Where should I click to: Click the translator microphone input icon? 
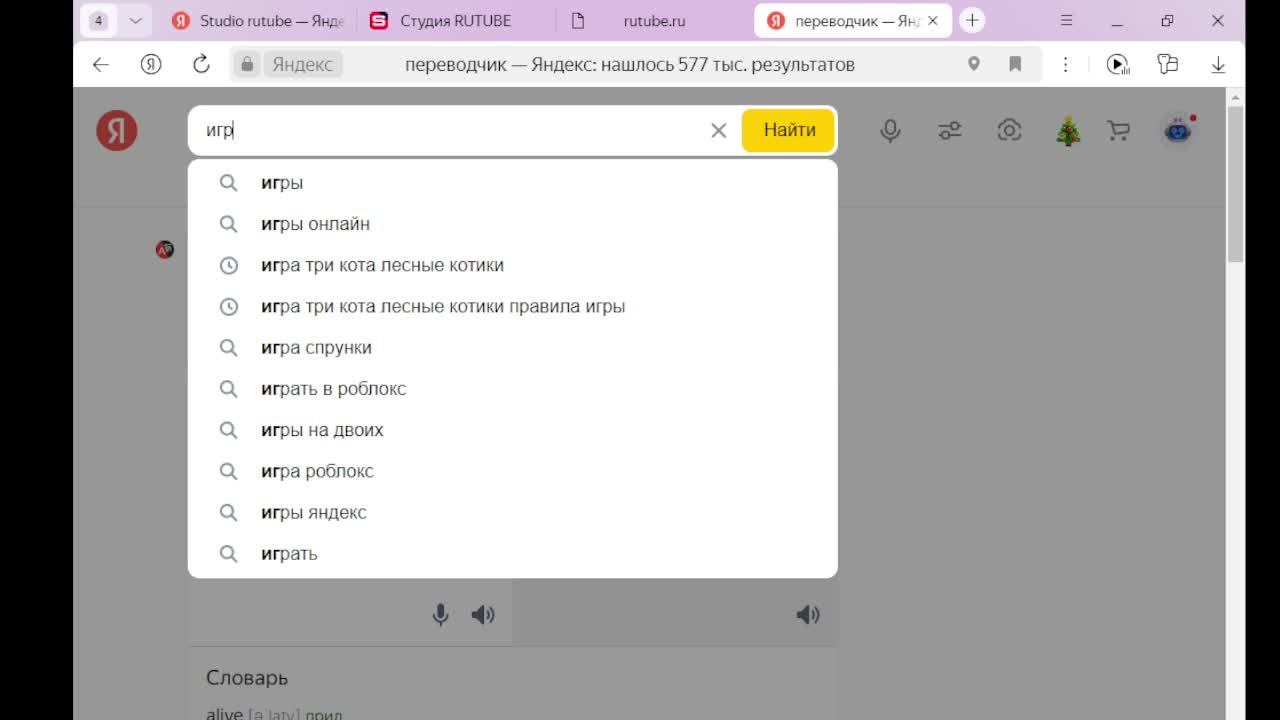440,614
